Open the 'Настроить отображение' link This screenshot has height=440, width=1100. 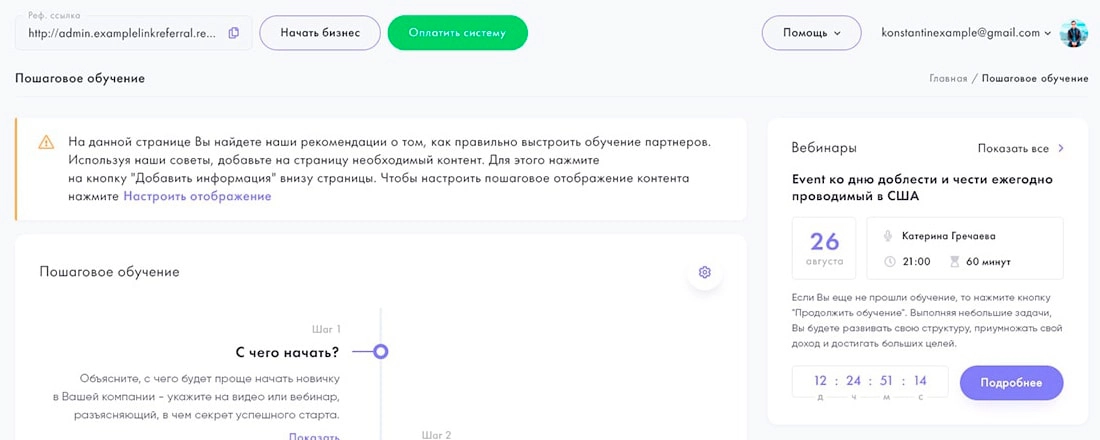[x=197, y=196]
